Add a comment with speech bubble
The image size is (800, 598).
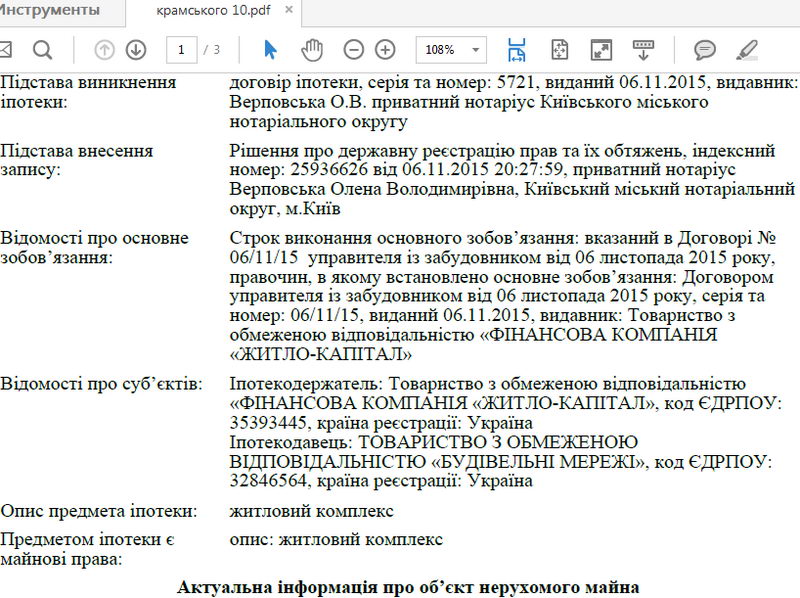[x=705, y=49]
